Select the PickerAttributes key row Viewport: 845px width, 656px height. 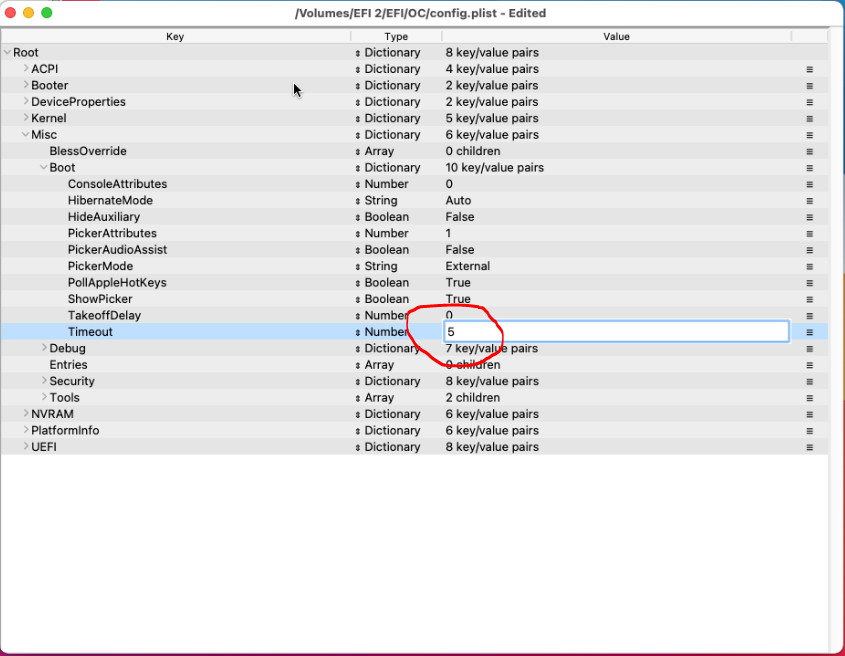tap(112, 233)
